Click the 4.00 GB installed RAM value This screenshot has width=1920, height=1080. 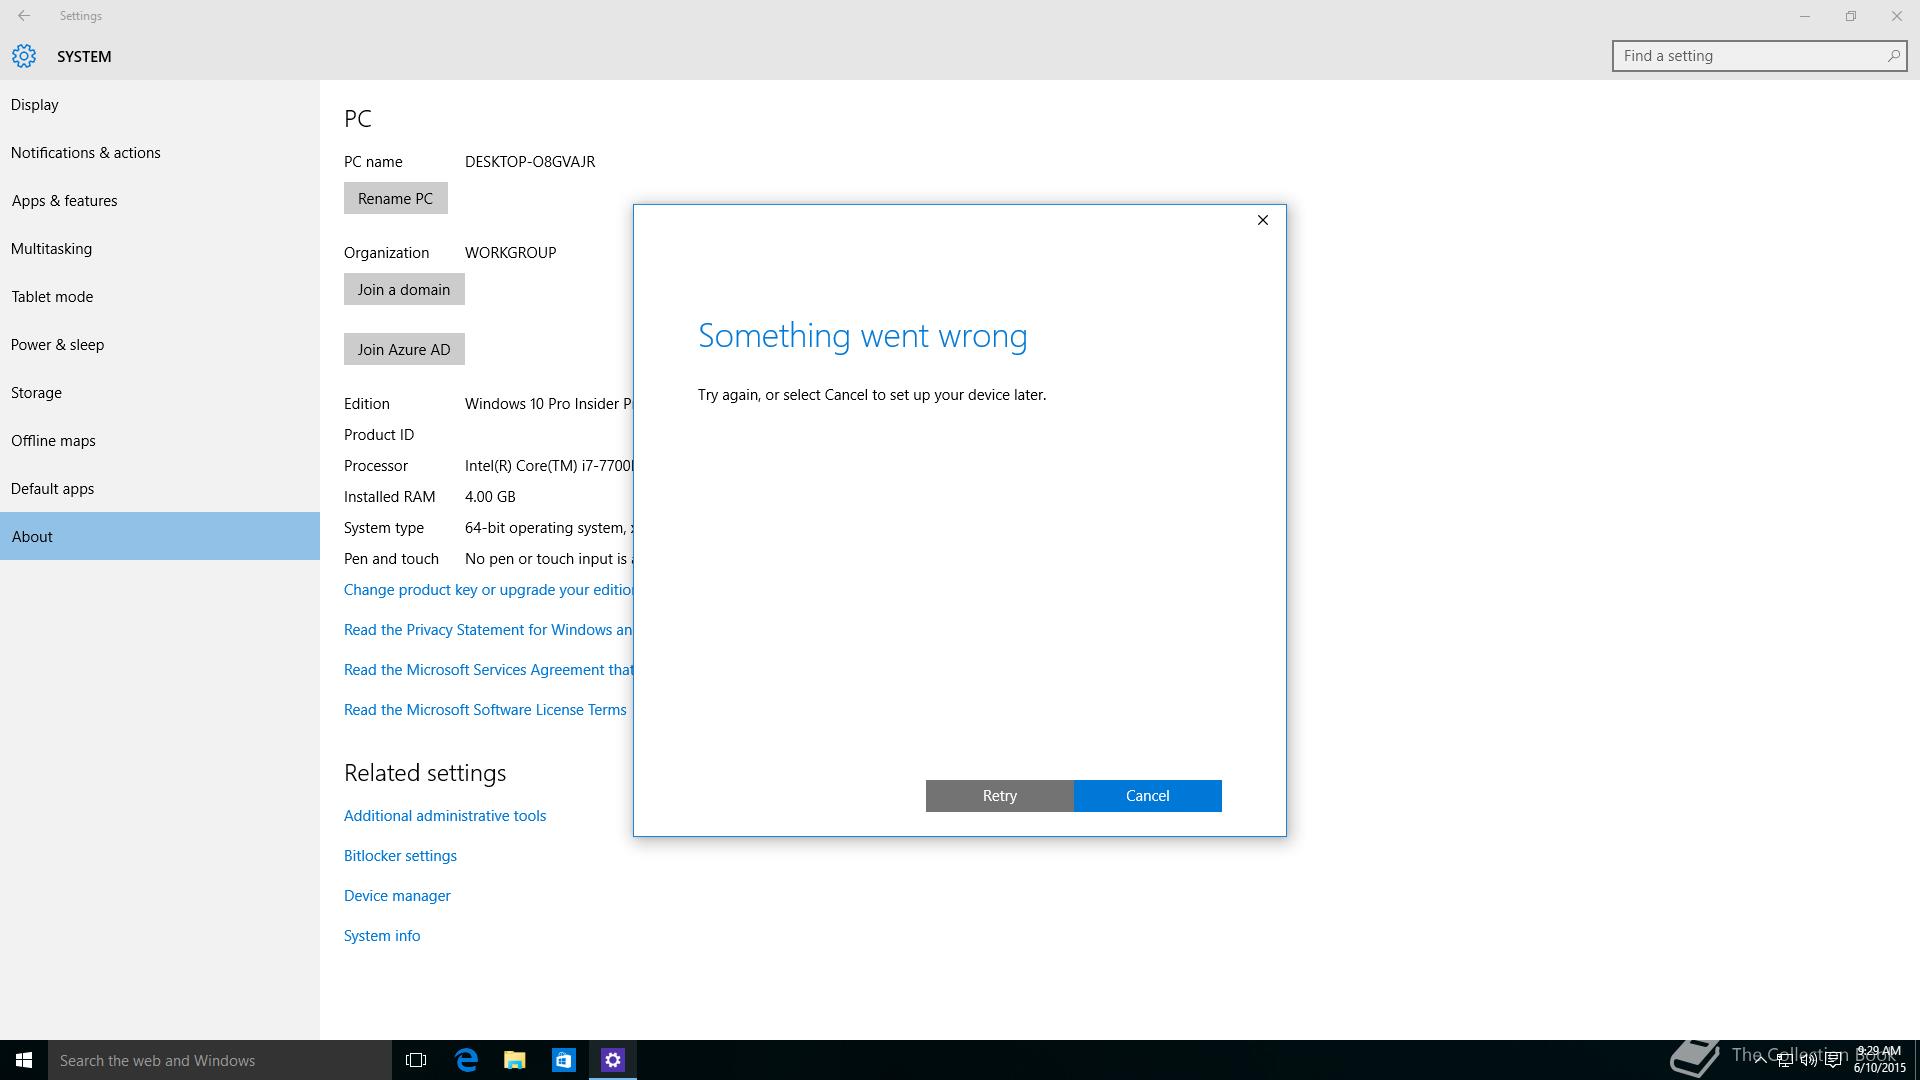coord(490,497)
